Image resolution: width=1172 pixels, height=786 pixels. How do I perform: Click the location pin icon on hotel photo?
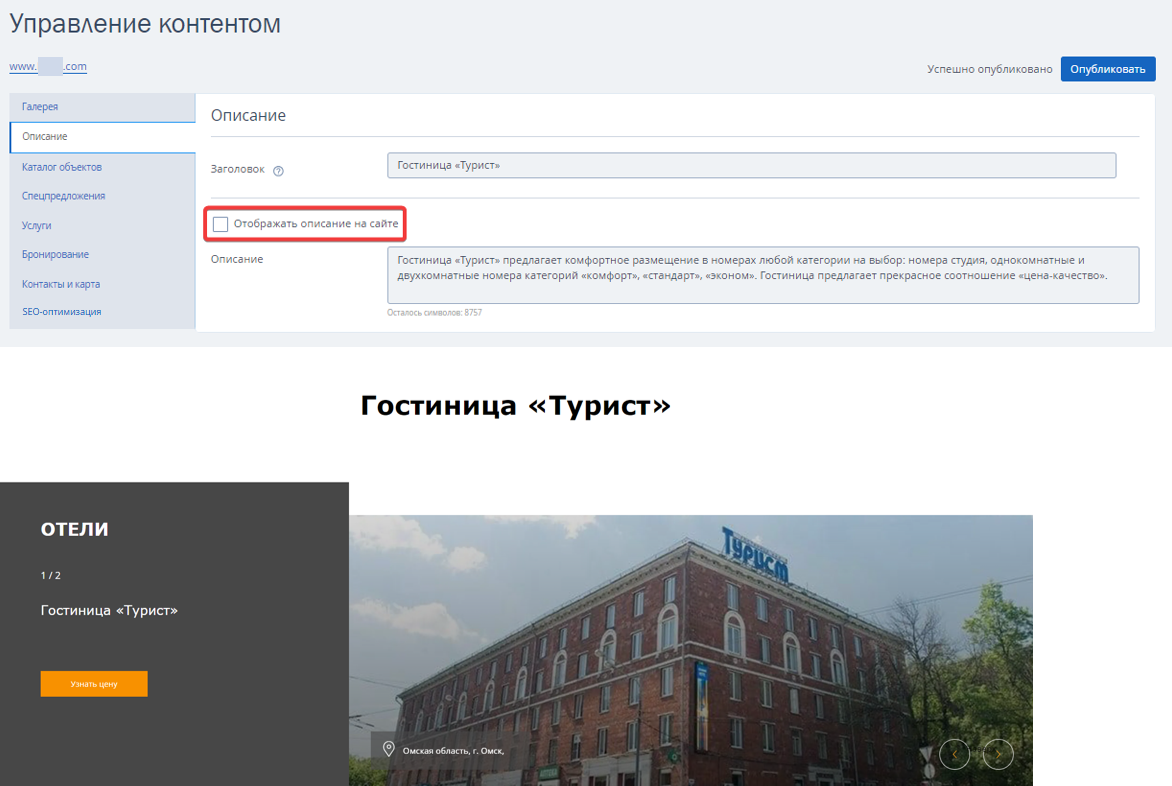(389, 749)
